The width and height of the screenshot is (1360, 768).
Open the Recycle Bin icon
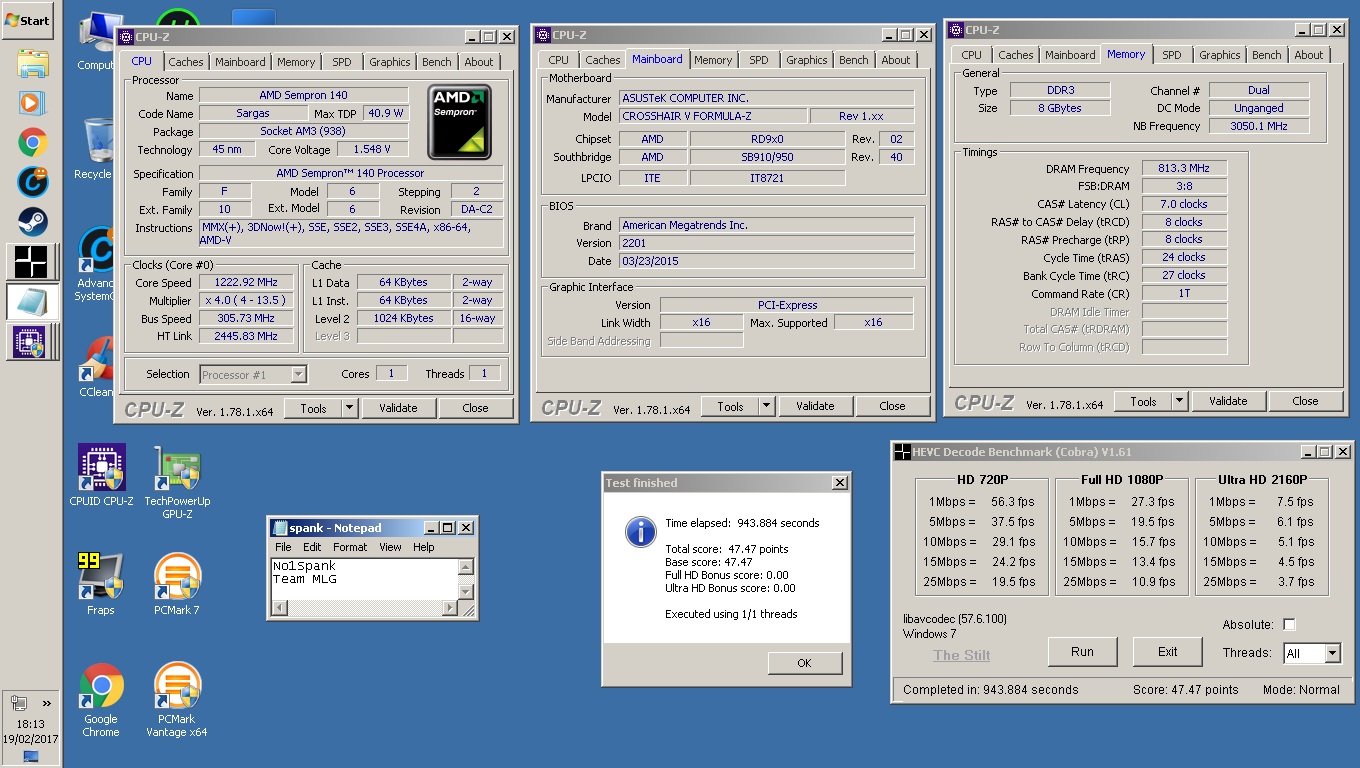click(95, 148)
